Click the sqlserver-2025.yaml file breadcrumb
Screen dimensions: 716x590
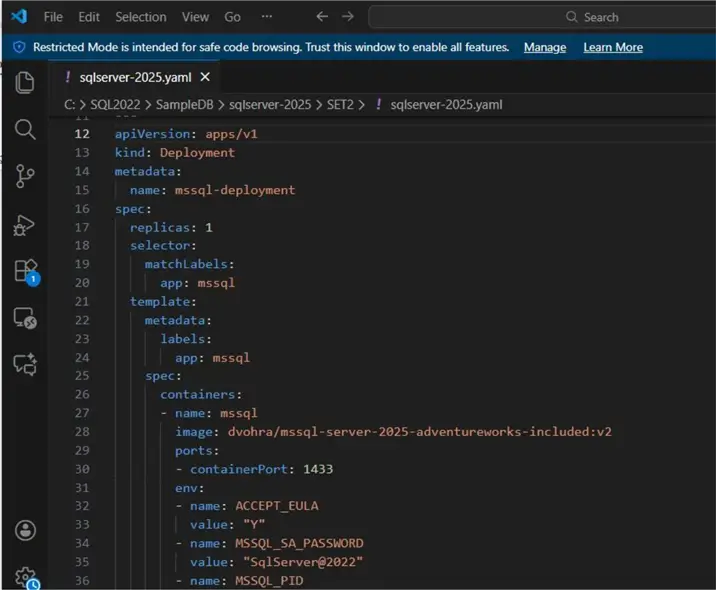pyautogui.click(x=446, y=105)
